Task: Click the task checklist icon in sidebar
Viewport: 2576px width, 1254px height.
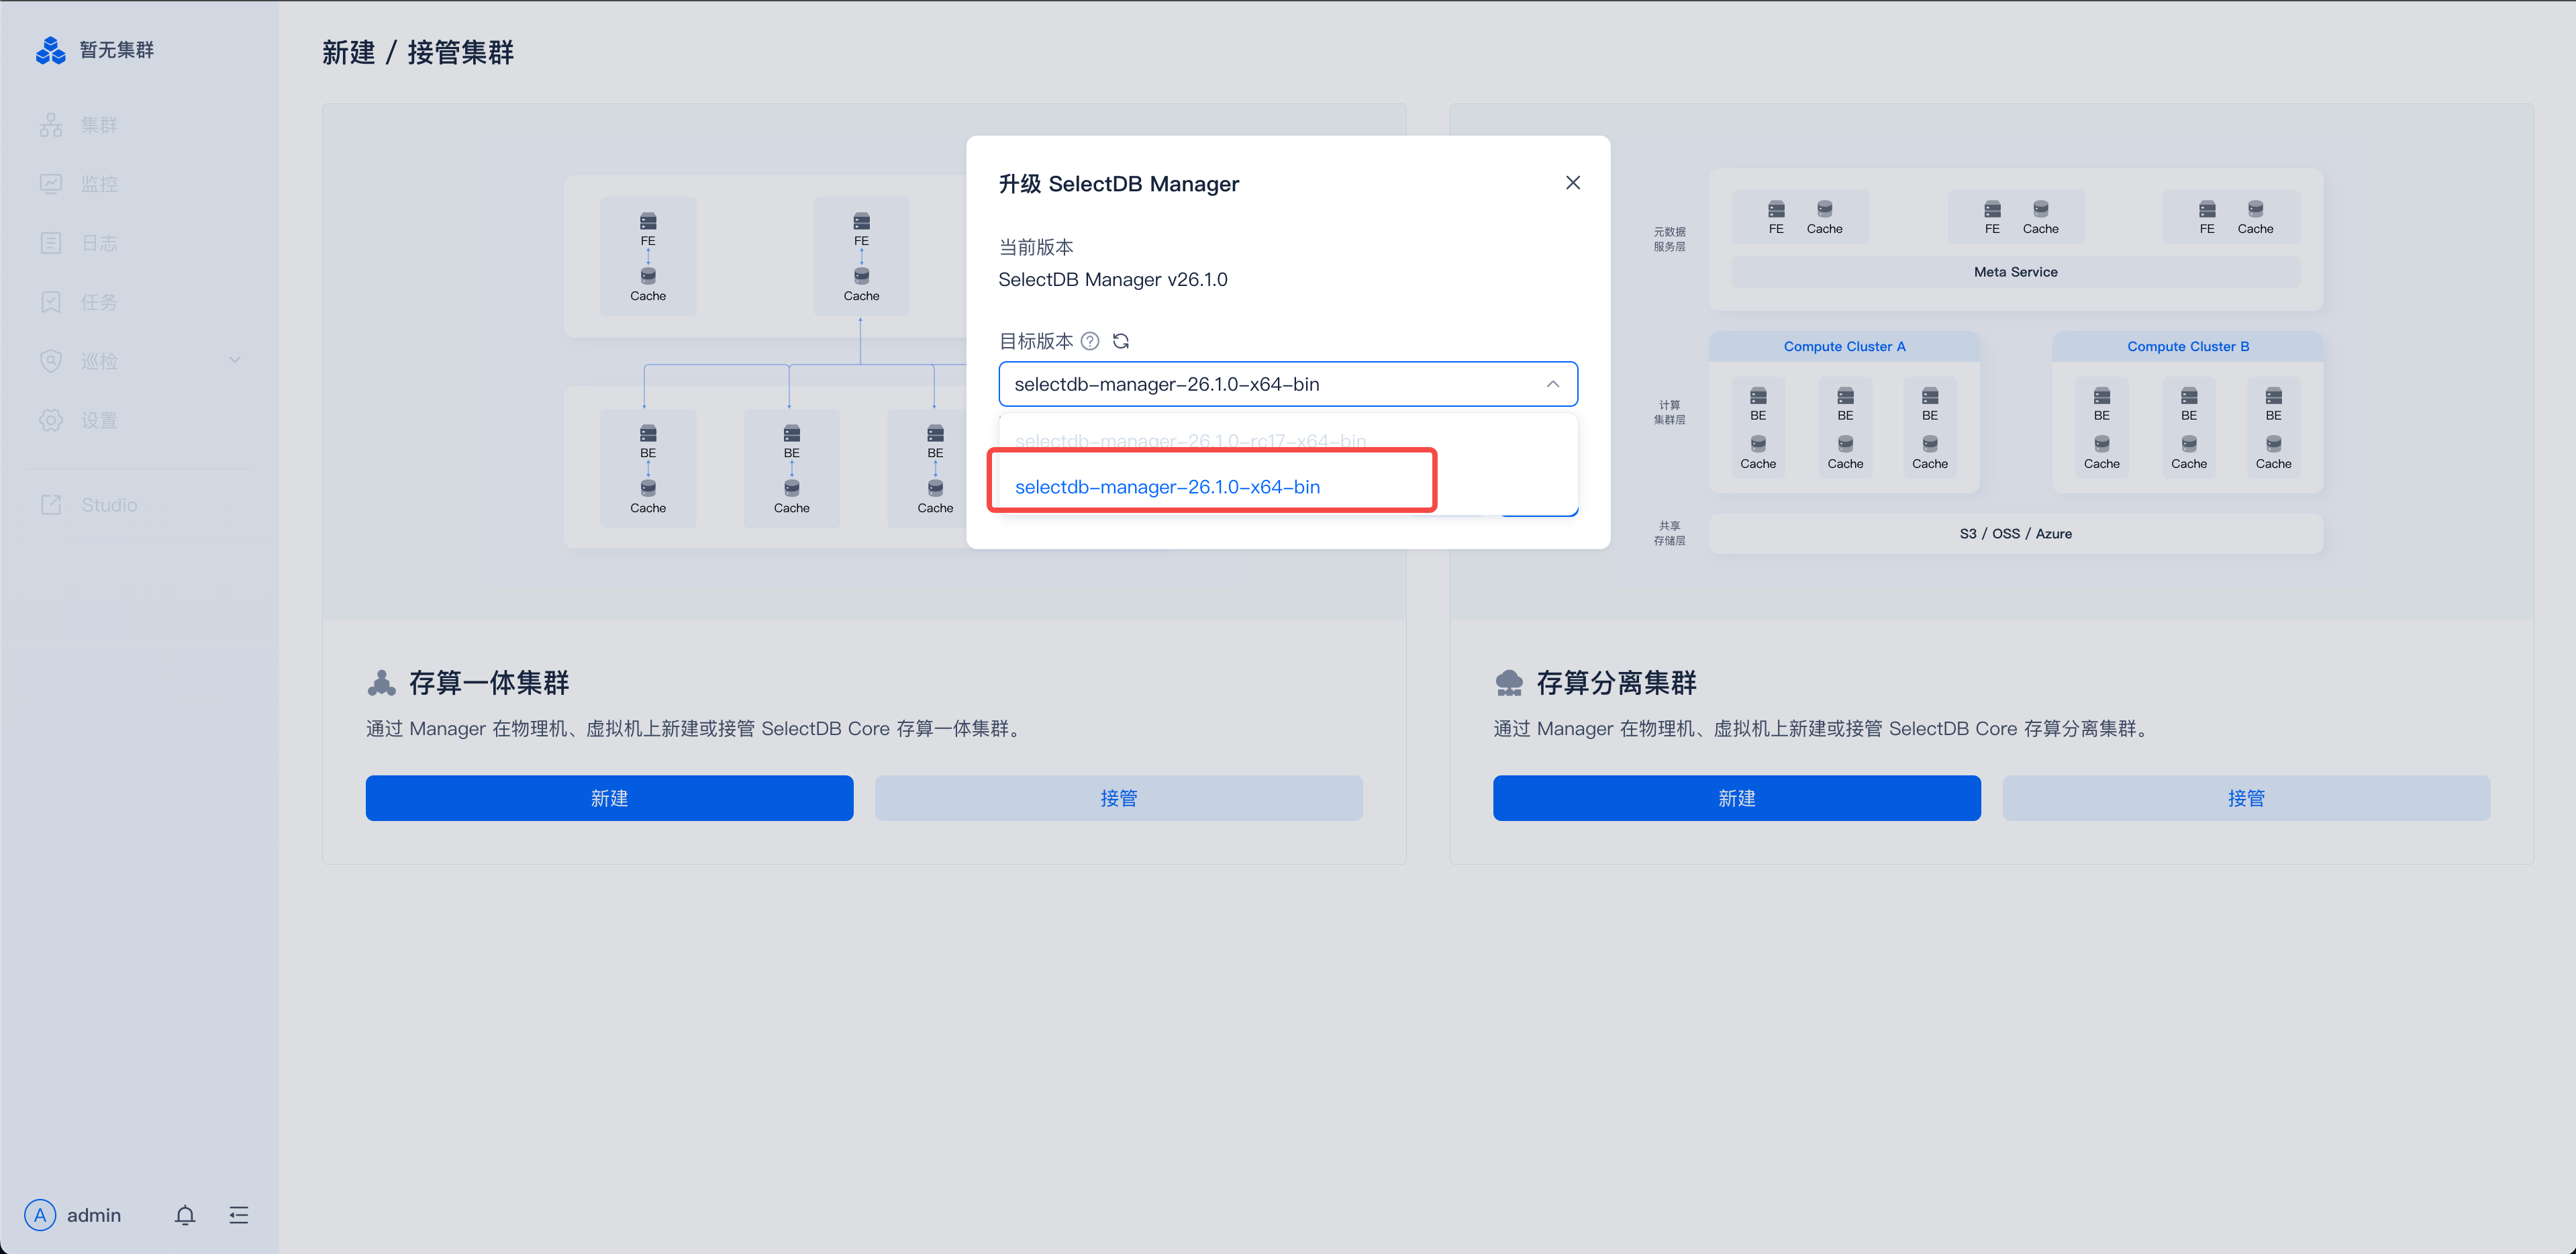Action: pyautogui.click(x=51, y=302)
